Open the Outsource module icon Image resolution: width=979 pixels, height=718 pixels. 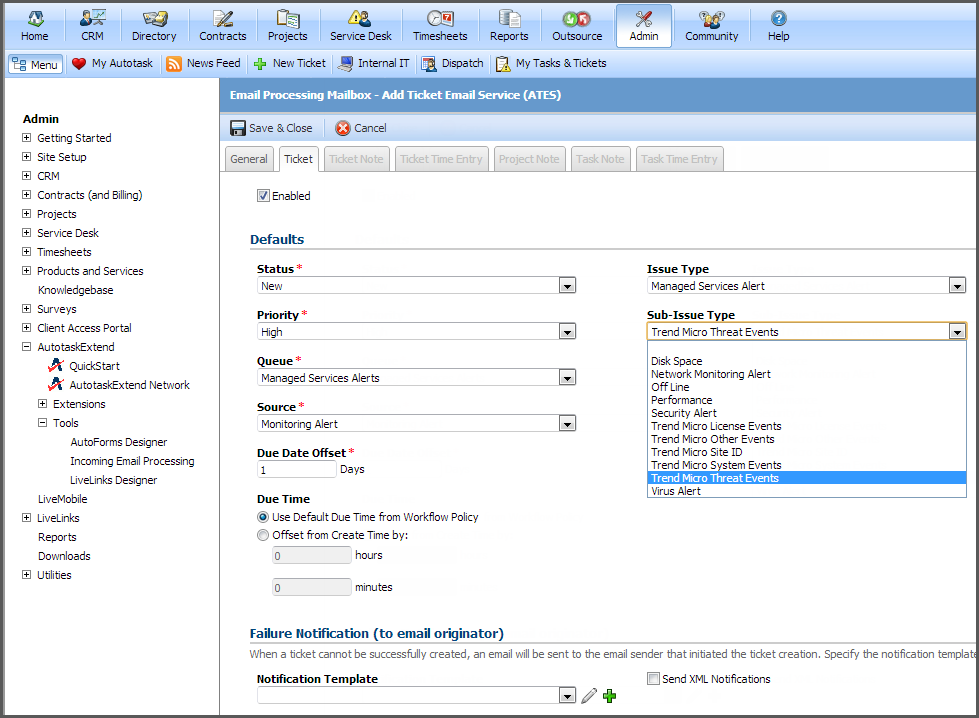point(577,19)
